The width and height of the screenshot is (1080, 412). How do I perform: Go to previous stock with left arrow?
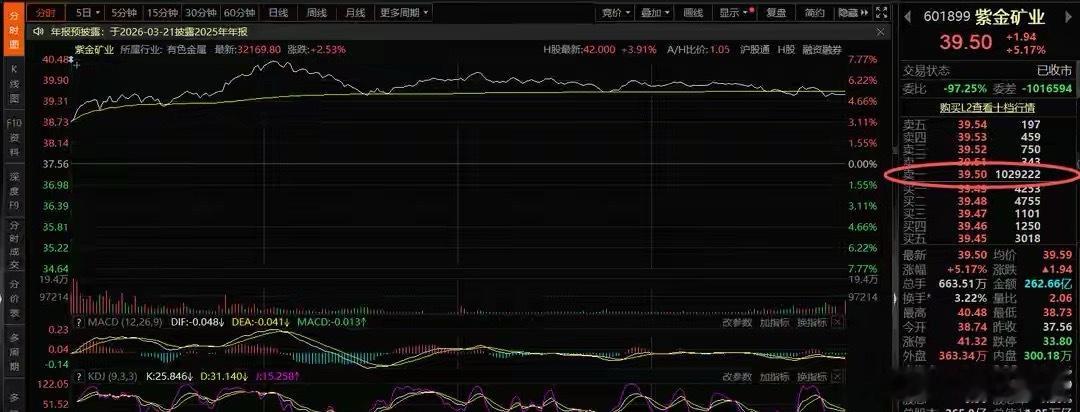(908, 15)
